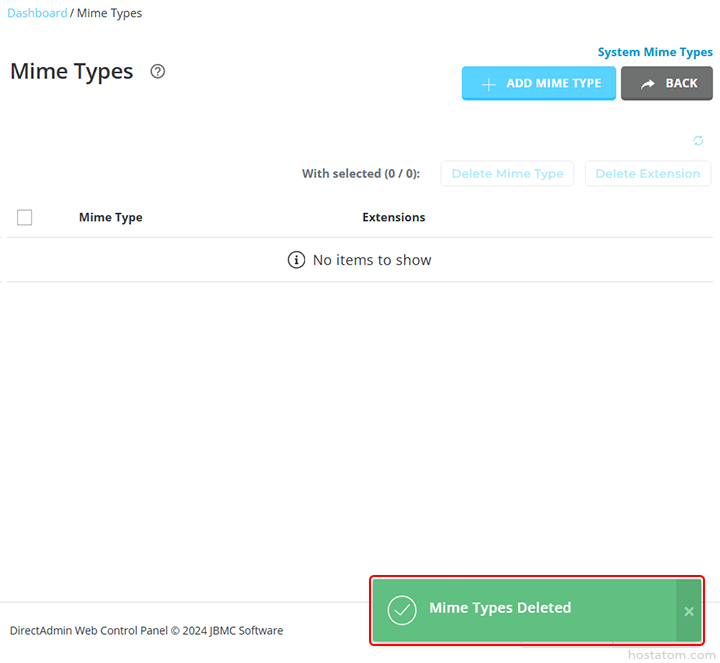Click the Mime Types breadcrumb item

(x=109, y=13)
